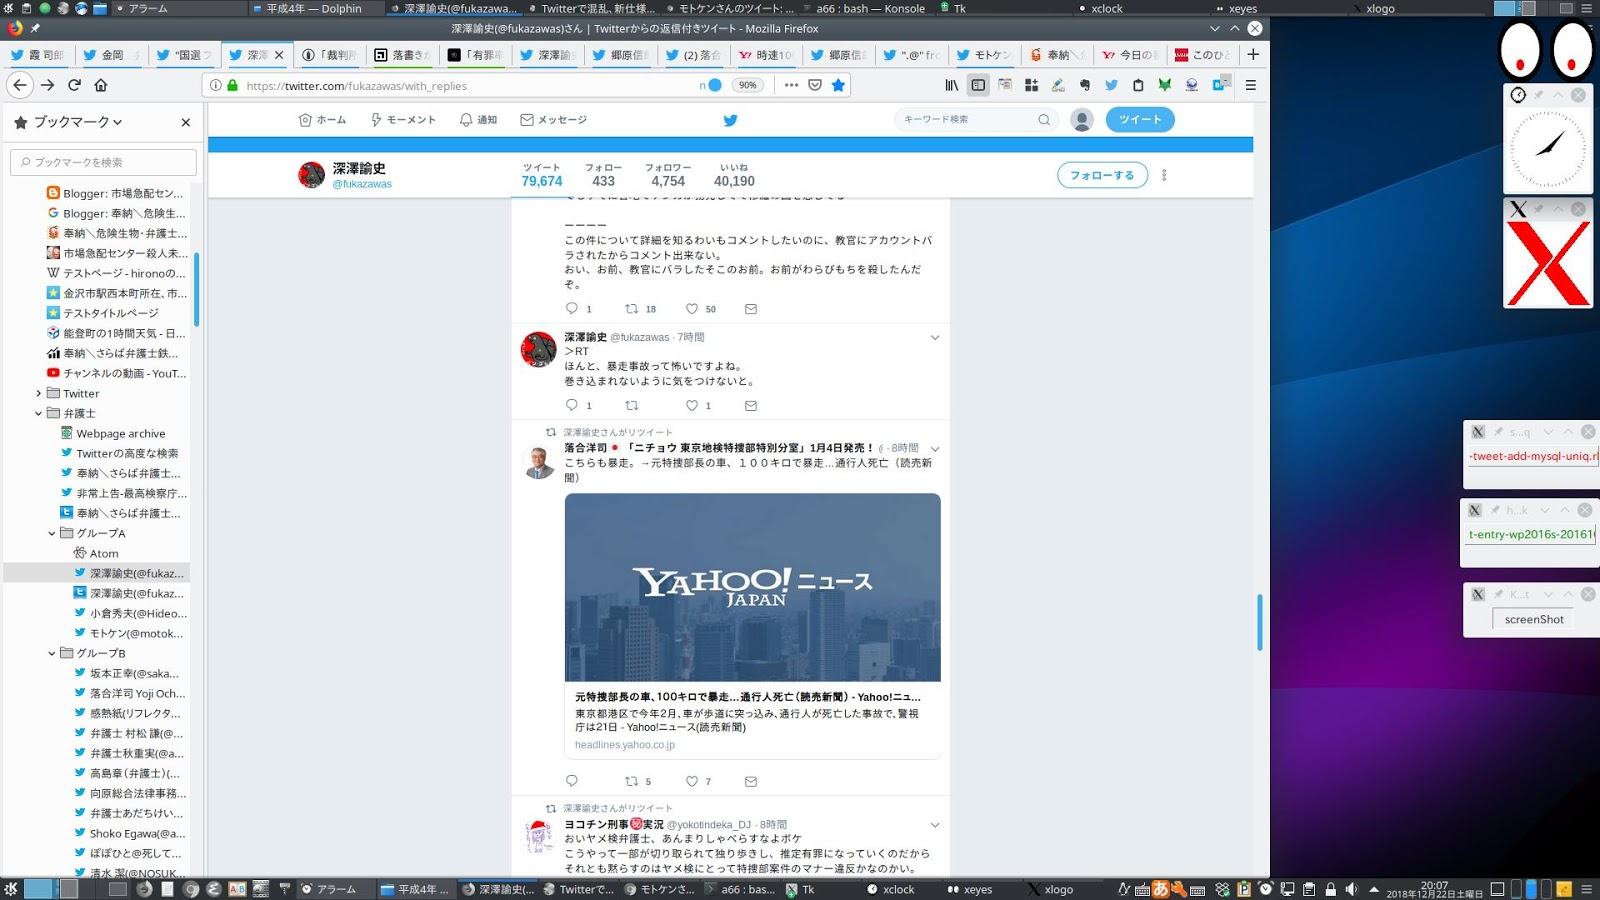Screen dimensions: 1600x900
Task: Open Firefox library icon
Action: 952,85
